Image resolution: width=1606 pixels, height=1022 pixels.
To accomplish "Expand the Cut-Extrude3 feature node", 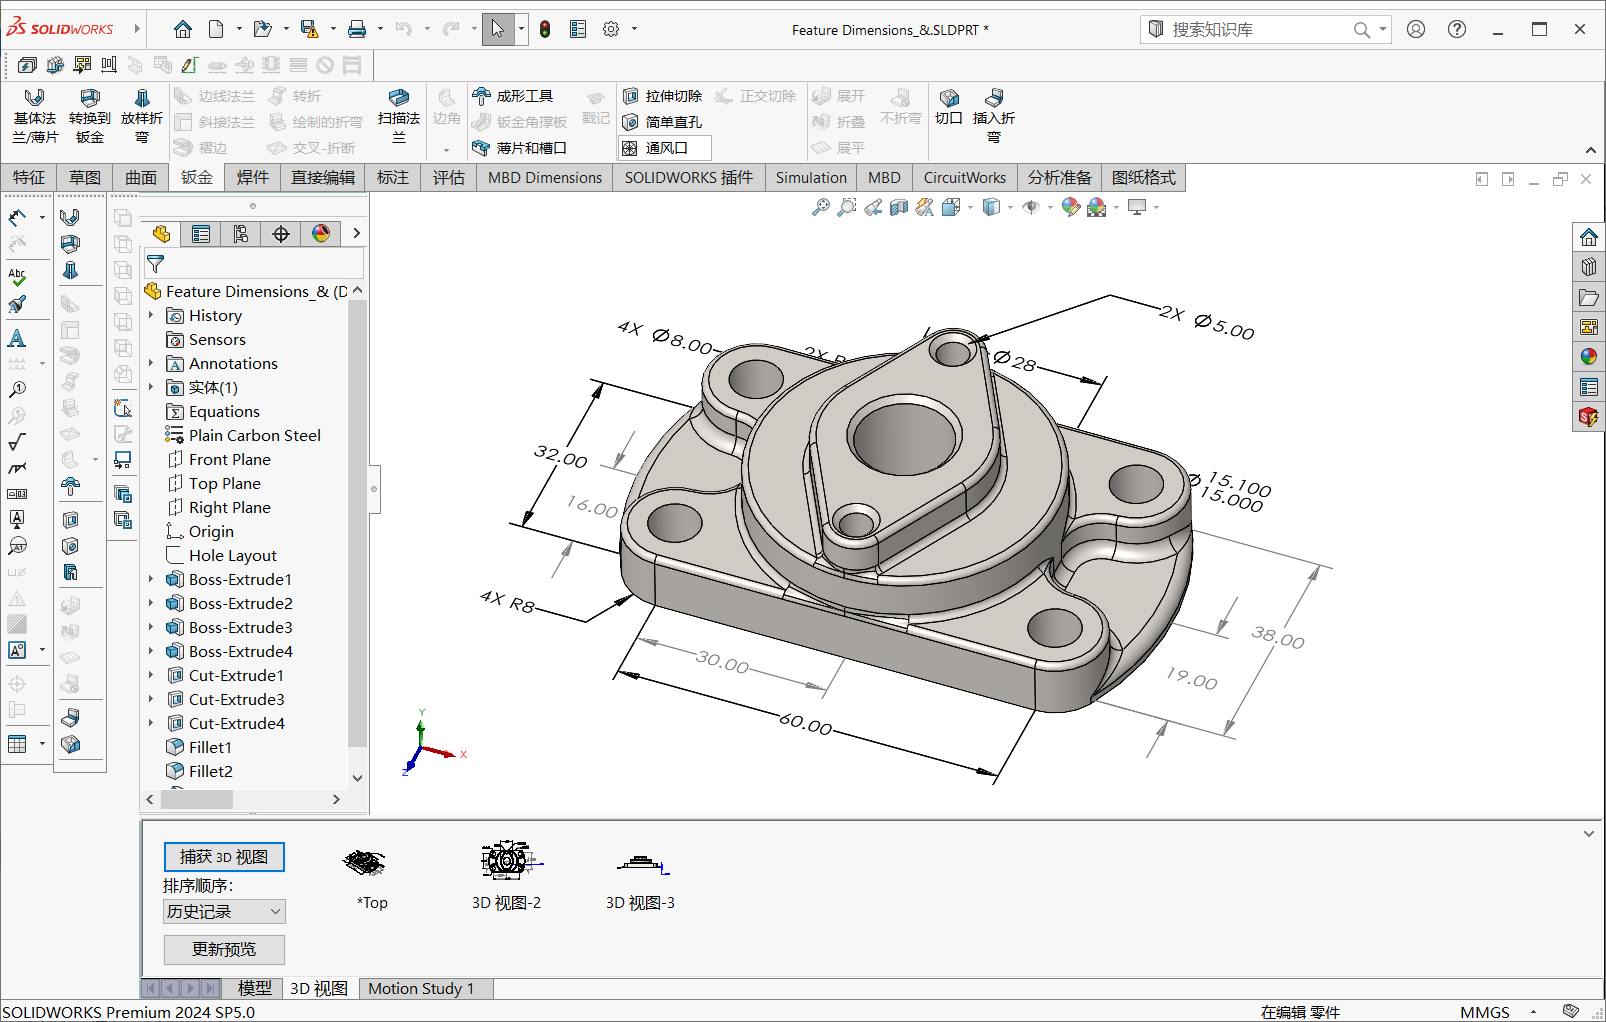I will pyautogui.click(x=152, y=699).
